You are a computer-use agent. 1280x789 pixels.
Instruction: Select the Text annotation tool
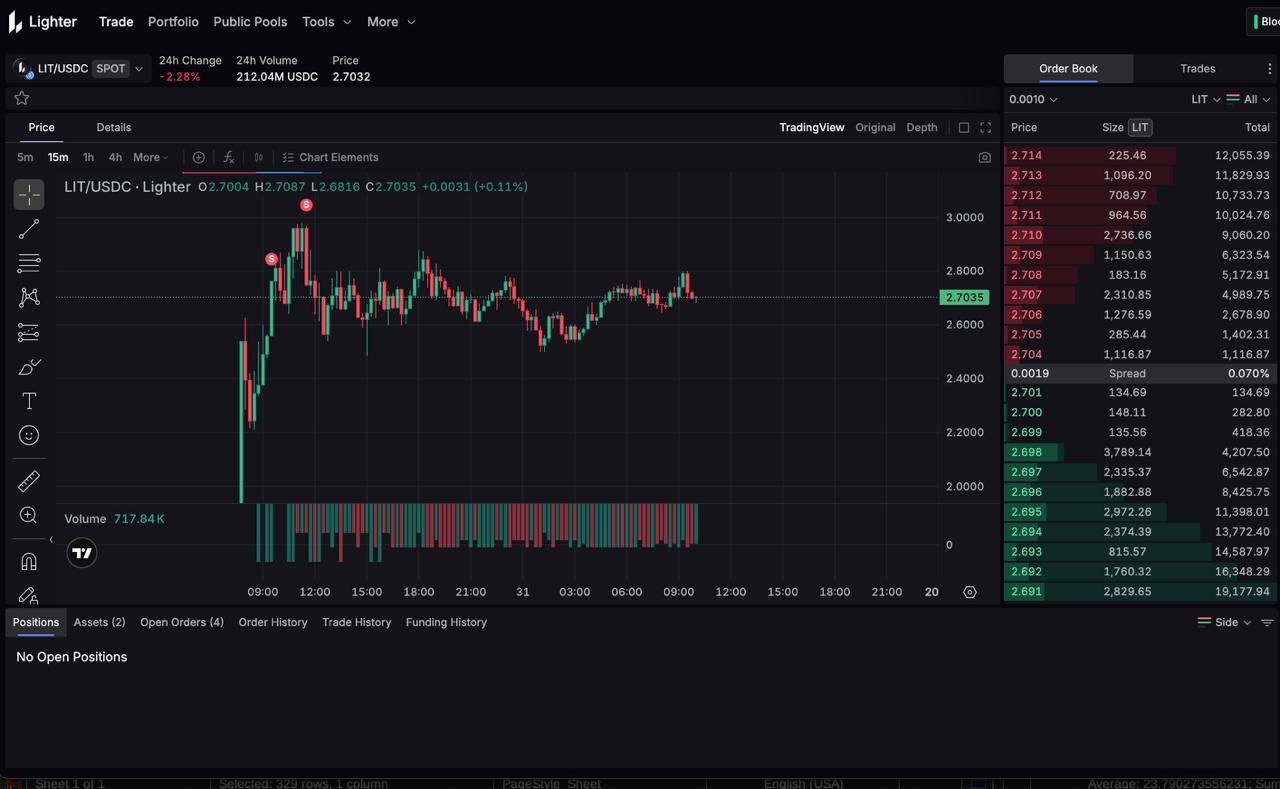[29, 401]
